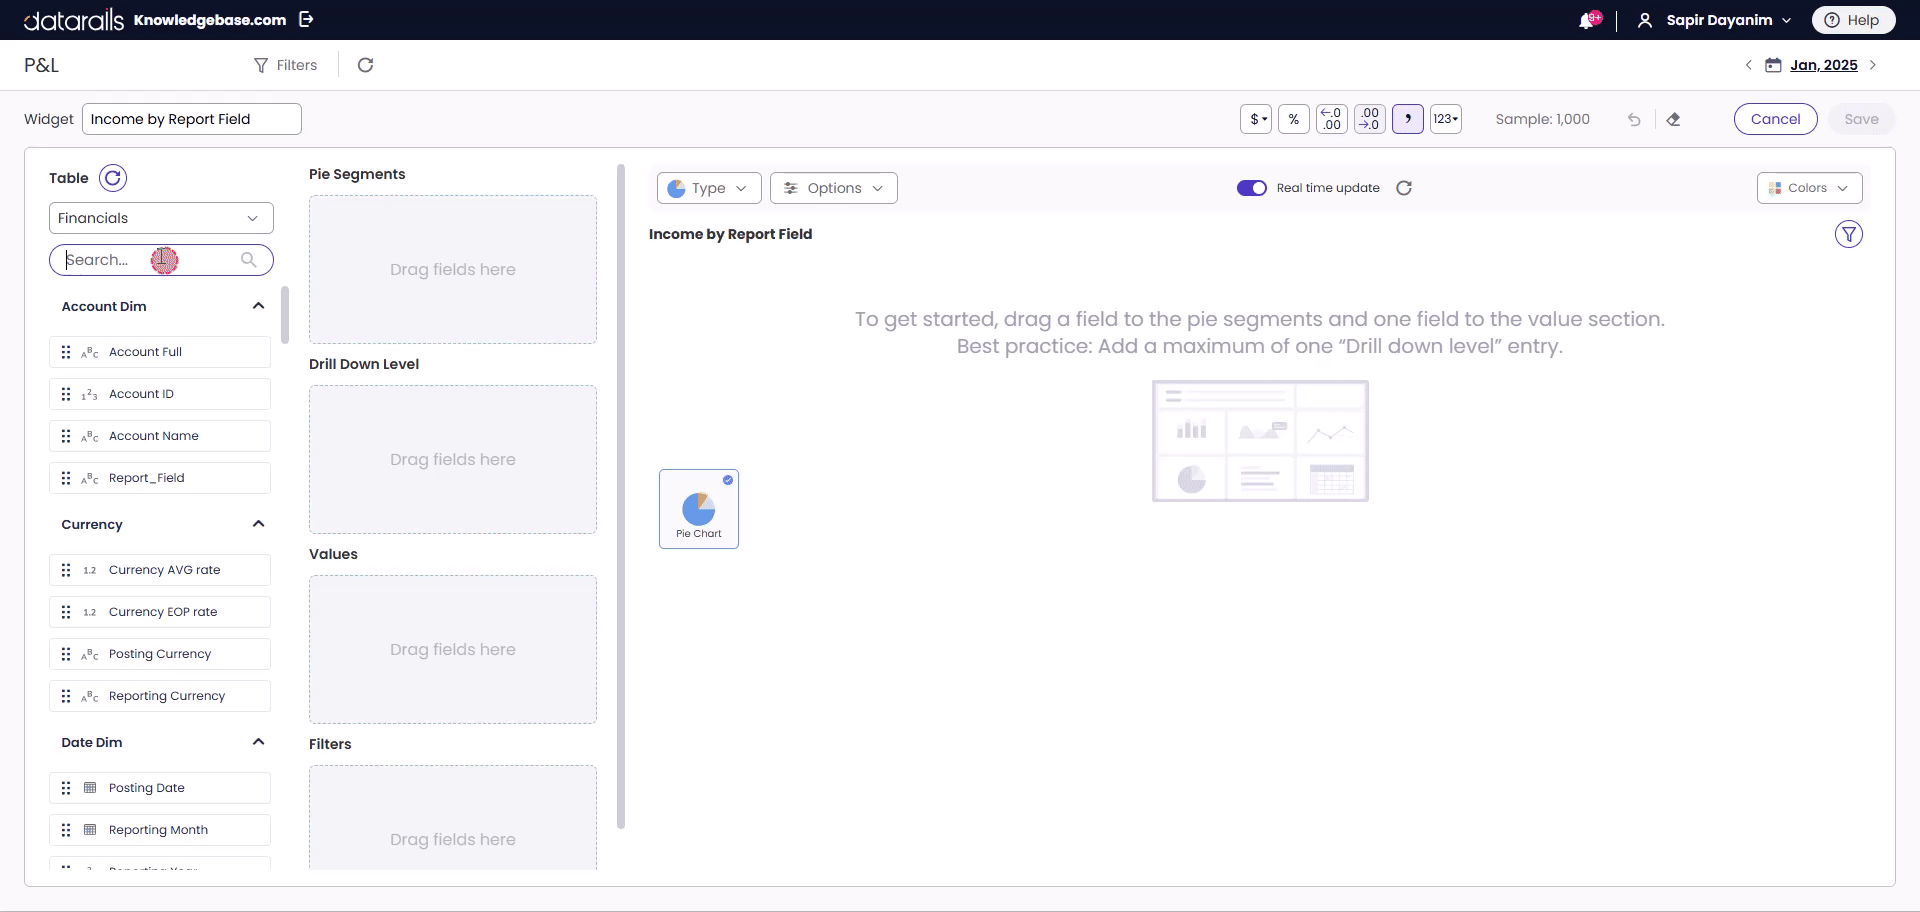Open the Filters option in the P&L header
This screenshot has width=1920, height=912.
point(286,65)
